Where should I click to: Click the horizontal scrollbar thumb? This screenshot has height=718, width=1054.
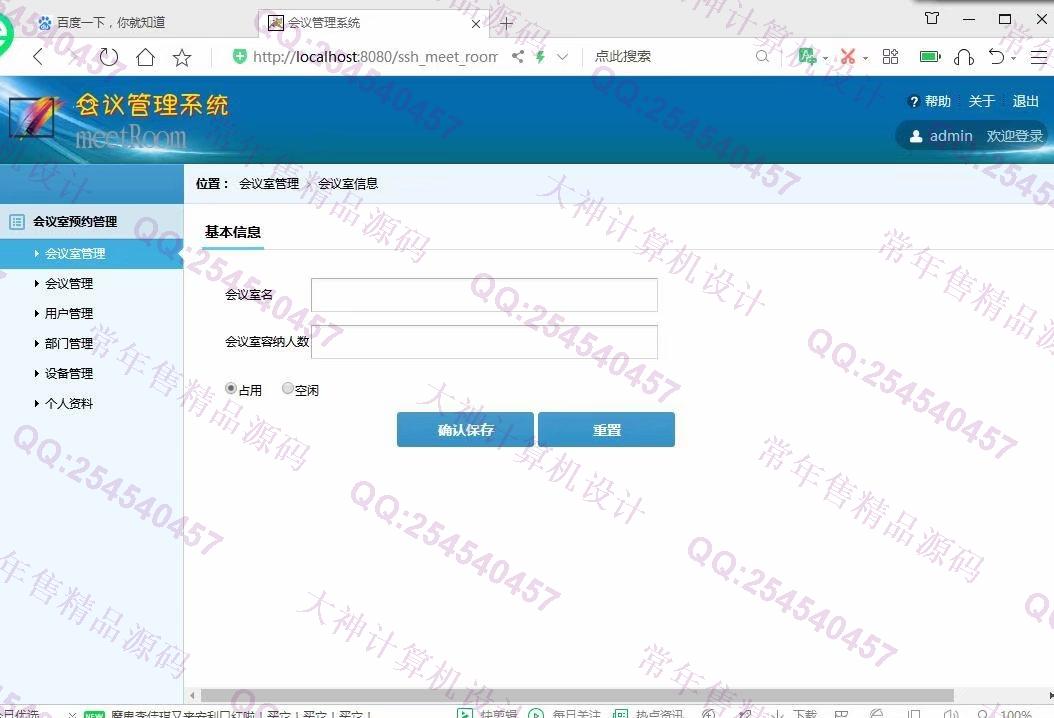577,695
